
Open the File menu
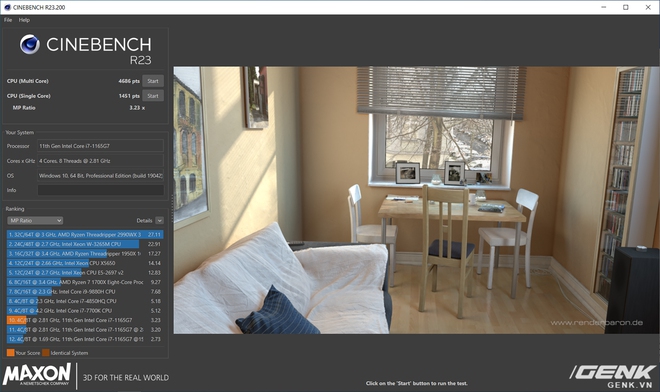[8, 20]
